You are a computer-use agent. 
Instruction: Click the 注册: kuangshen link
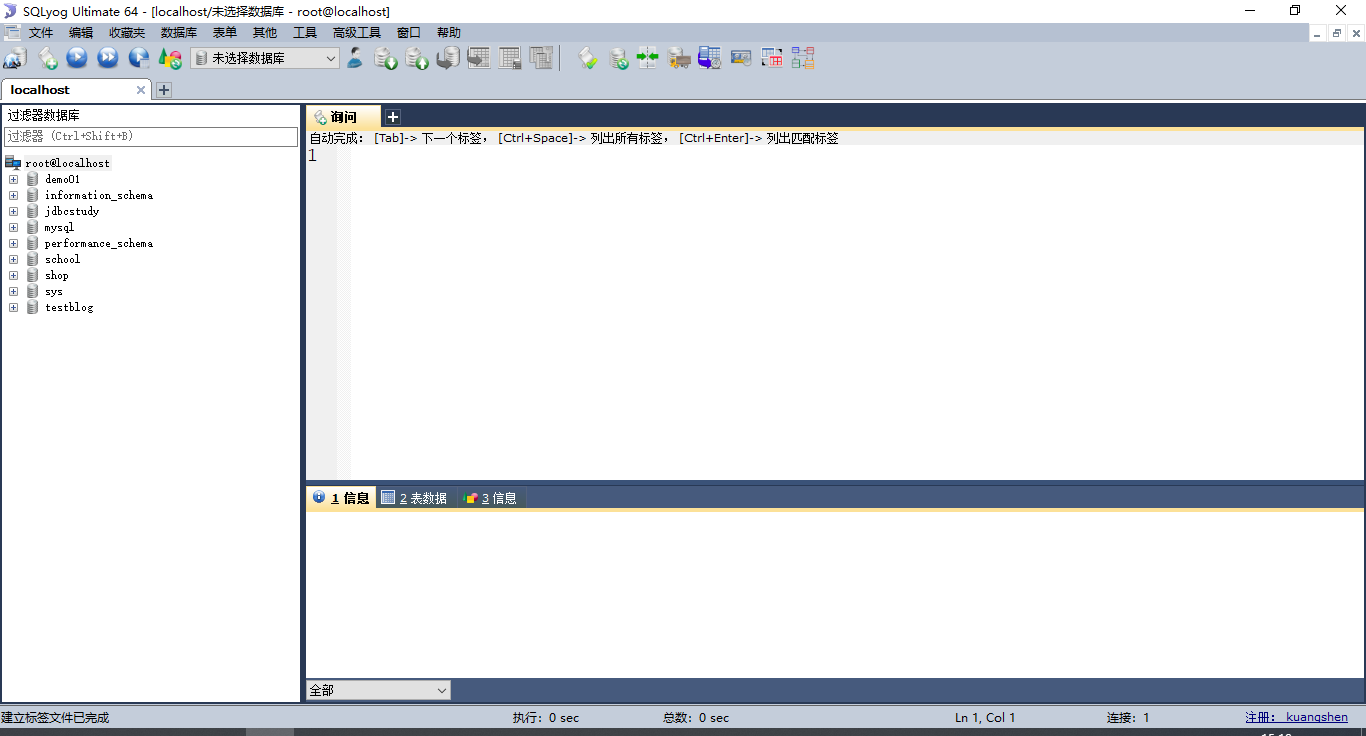tap(1296, 717)
